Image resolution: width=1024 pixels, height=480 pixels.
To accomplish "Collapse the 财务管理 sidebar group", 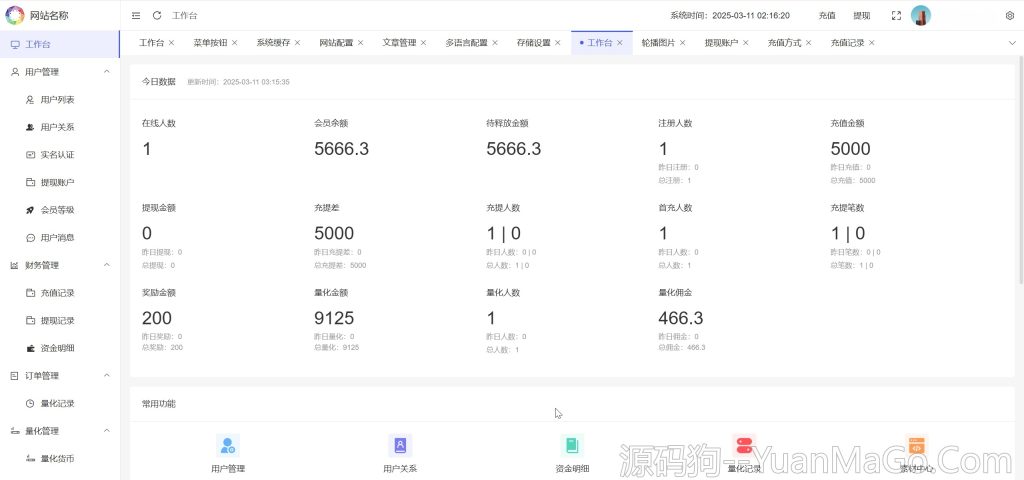I will [107, 265].
